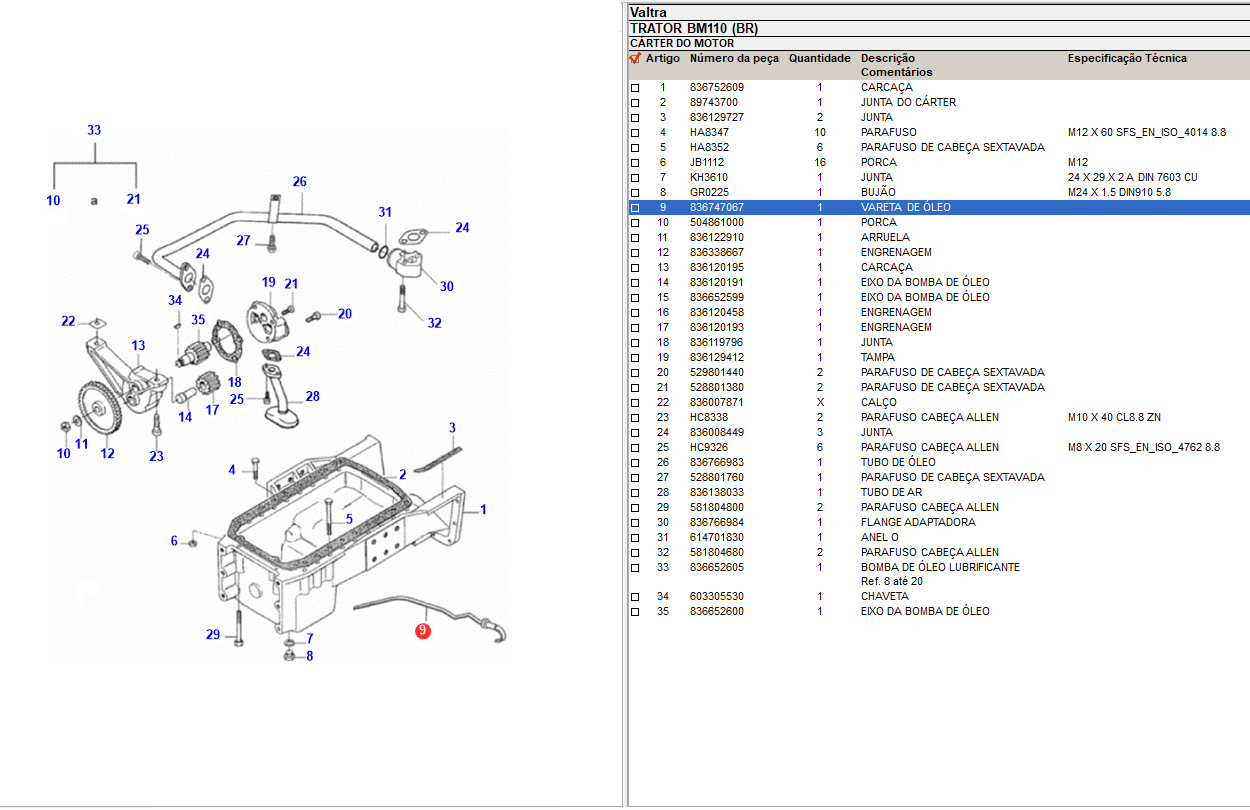This screenshot has height=810, width=1250.
Task: Click callout number 29 in diagram
Action: (213, 634)
